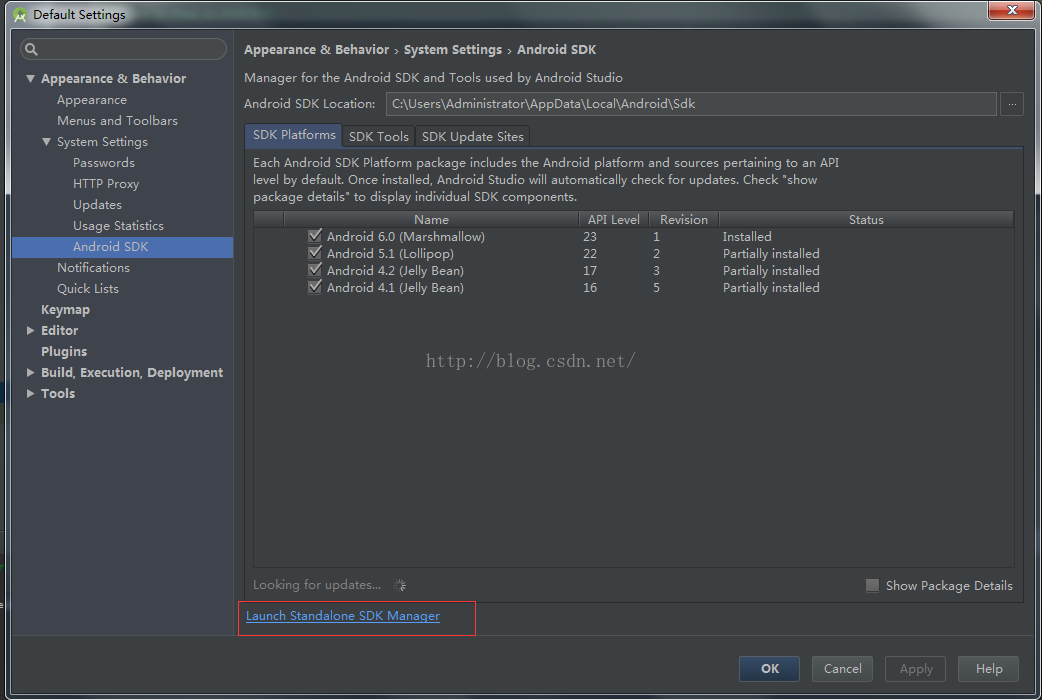Expand the Editor tree node
This screenshot has width=1042, height=700.
(x=31, y=330)
